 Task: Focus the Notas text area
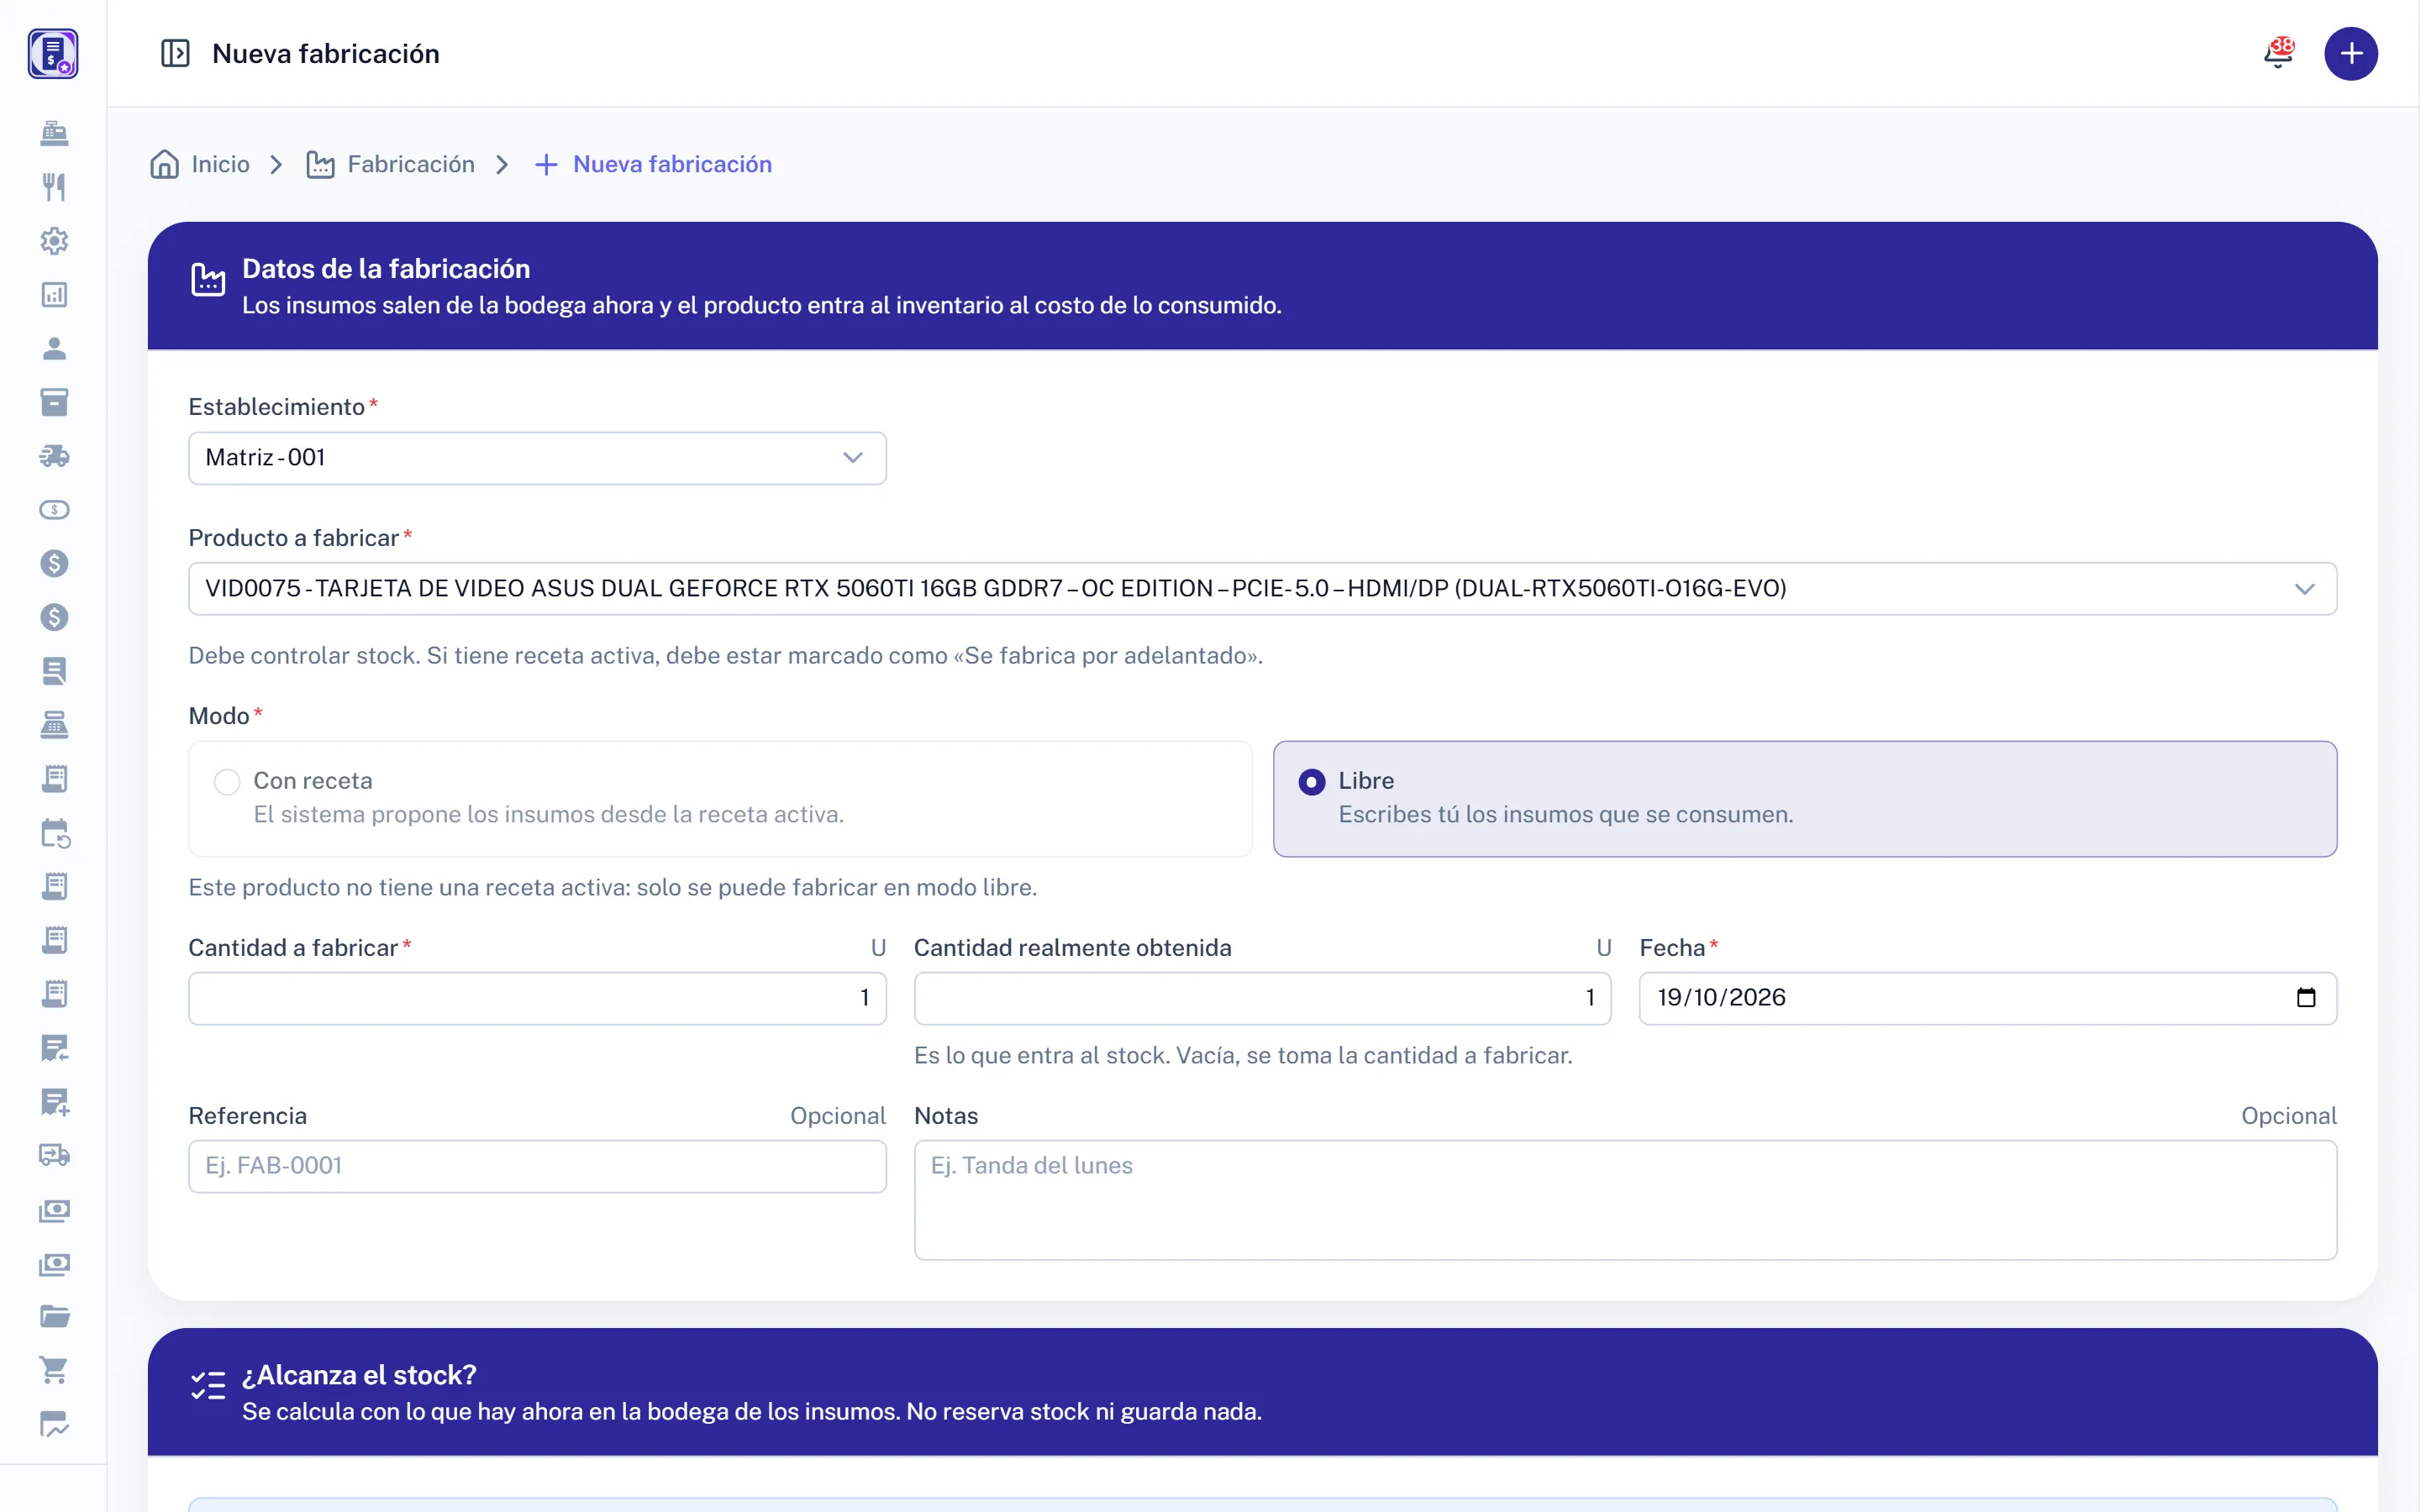(1625, 1200)
